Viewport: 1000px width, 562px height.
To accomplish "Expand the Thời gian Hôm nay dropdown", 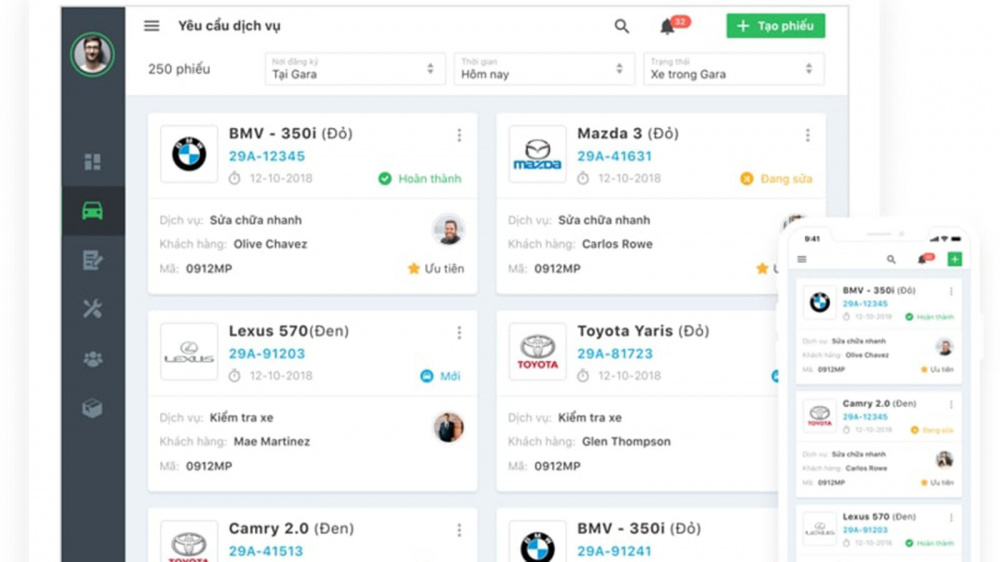I will (543, 69).
